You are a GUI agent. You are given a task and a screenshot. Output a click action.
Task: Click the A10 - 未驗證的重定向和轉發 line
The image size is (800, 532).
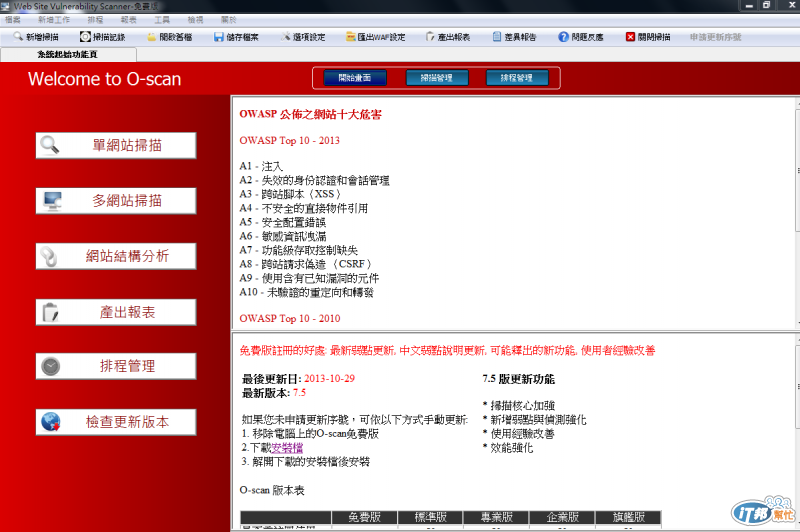coord(306,292)
